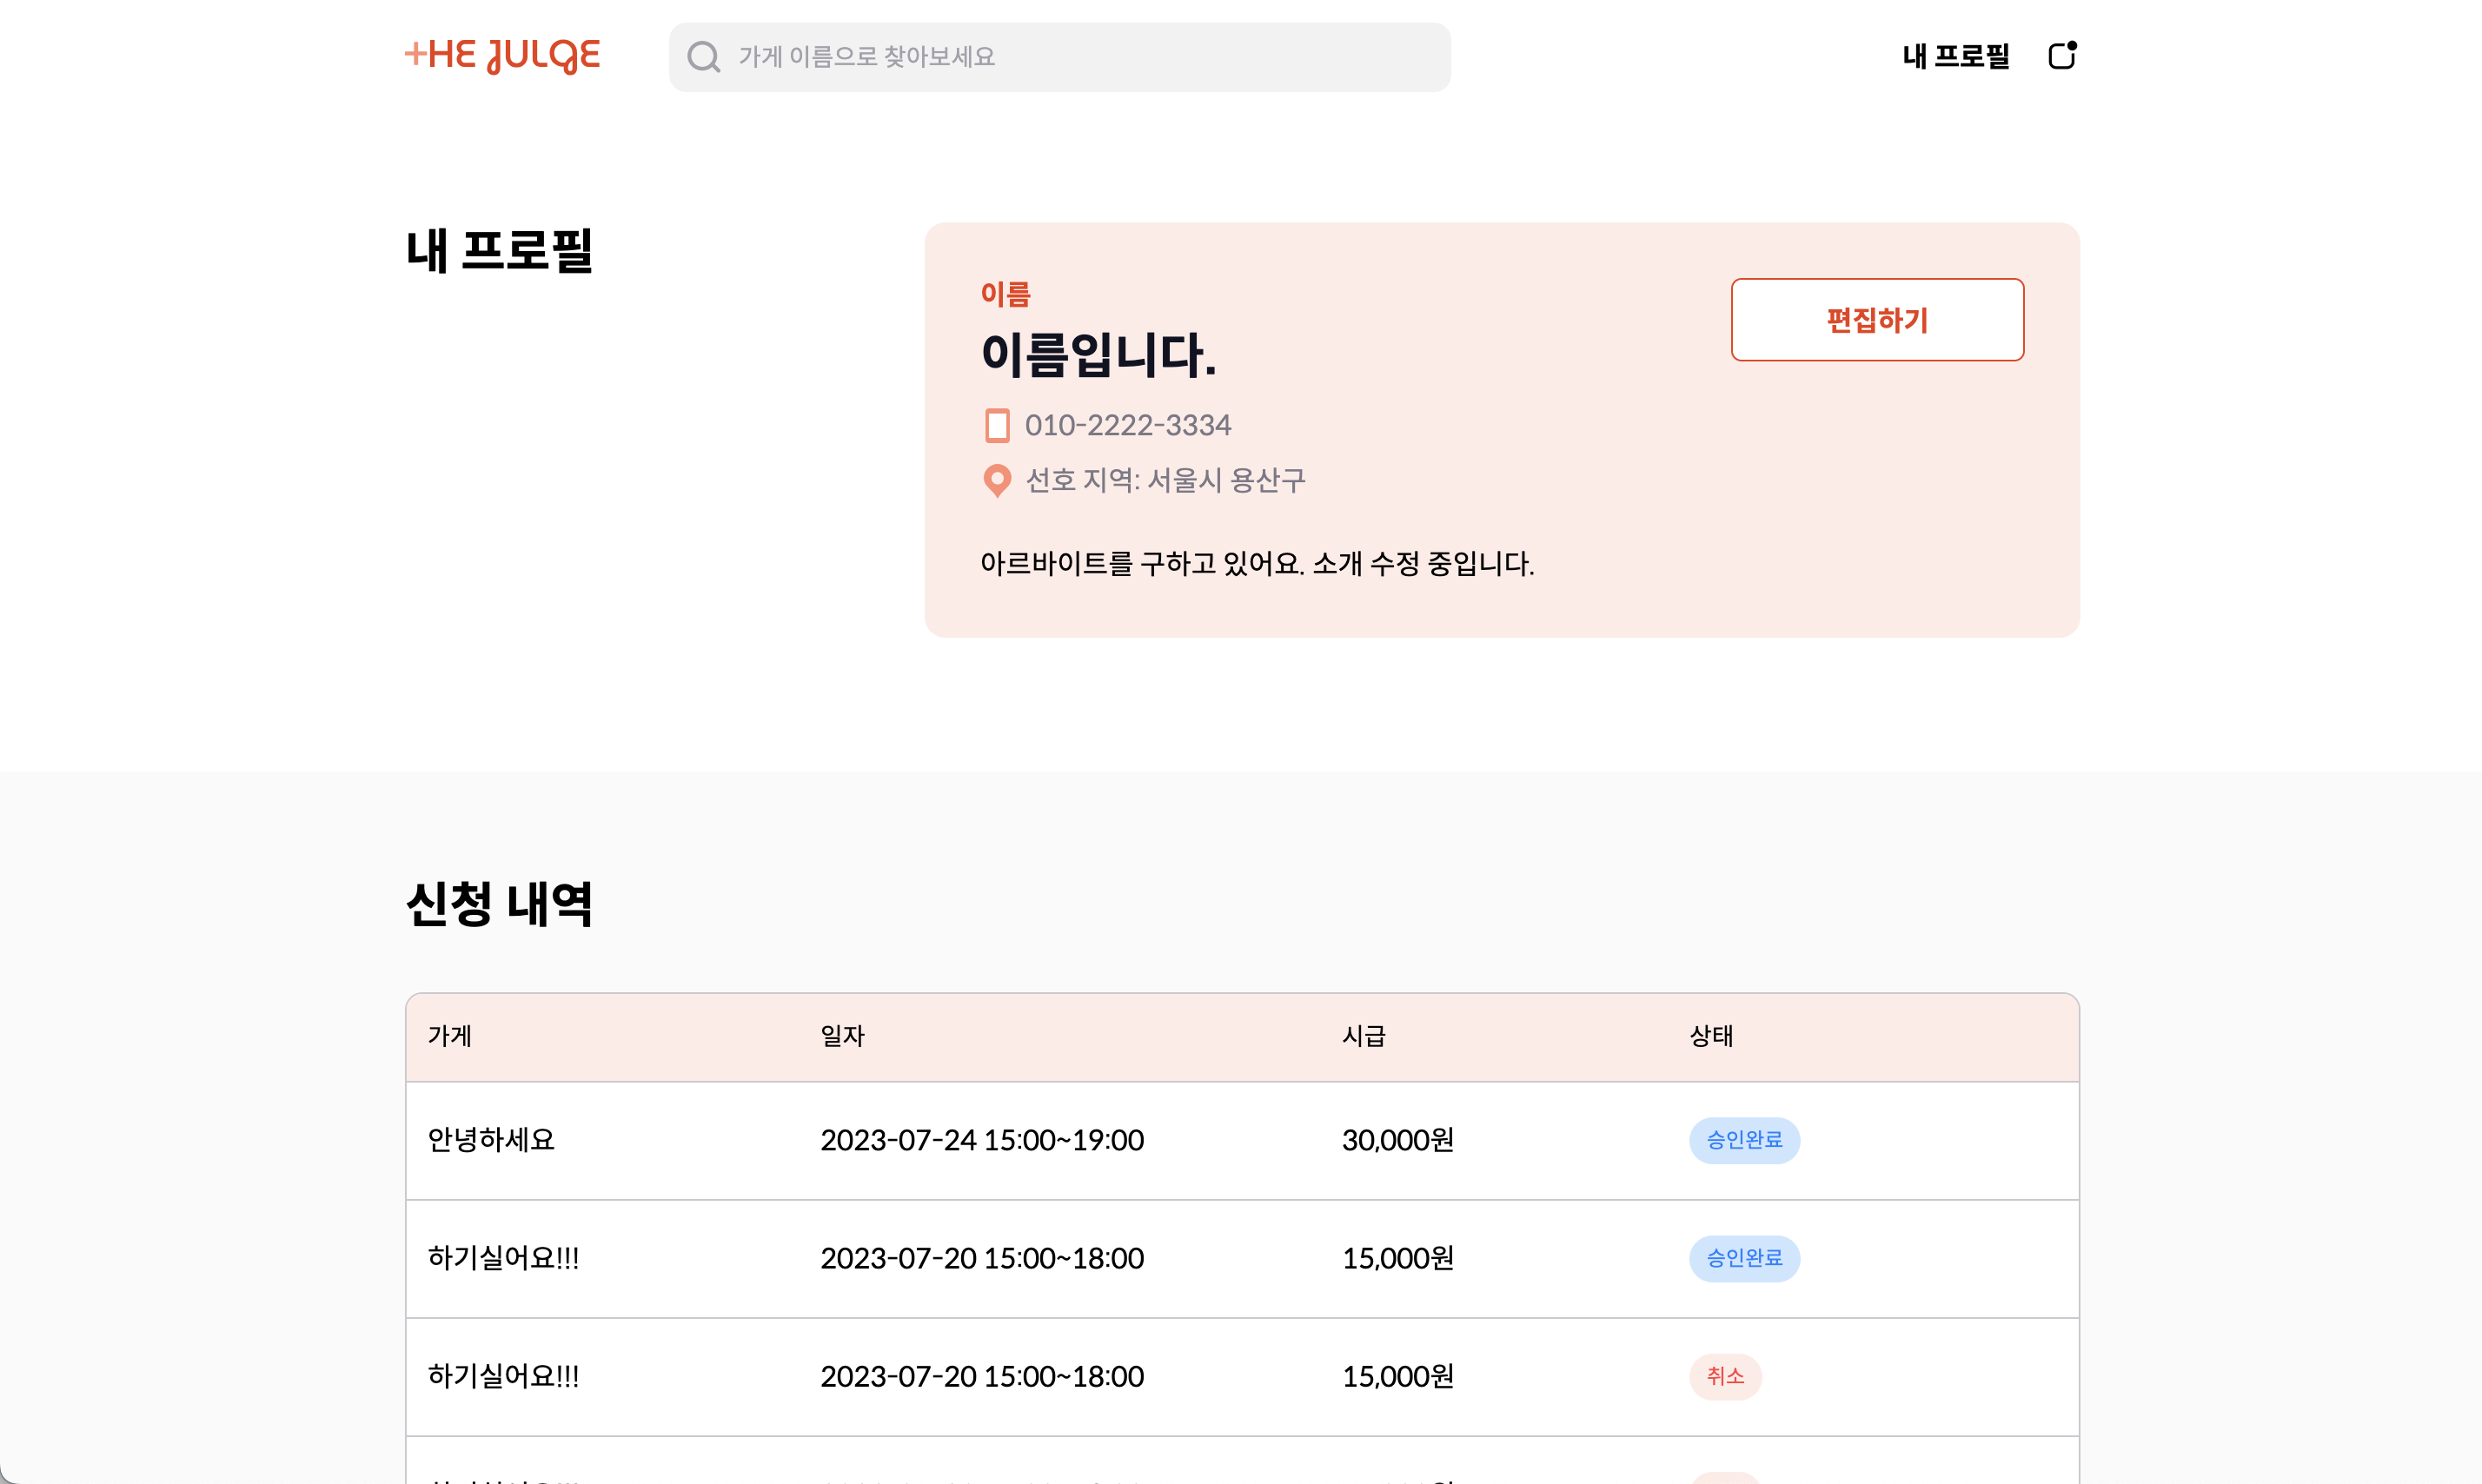This screenshot has height=1484, width=2482.
Task: Click the second row 승인완료 badge
Action: click(1744, 1258)
